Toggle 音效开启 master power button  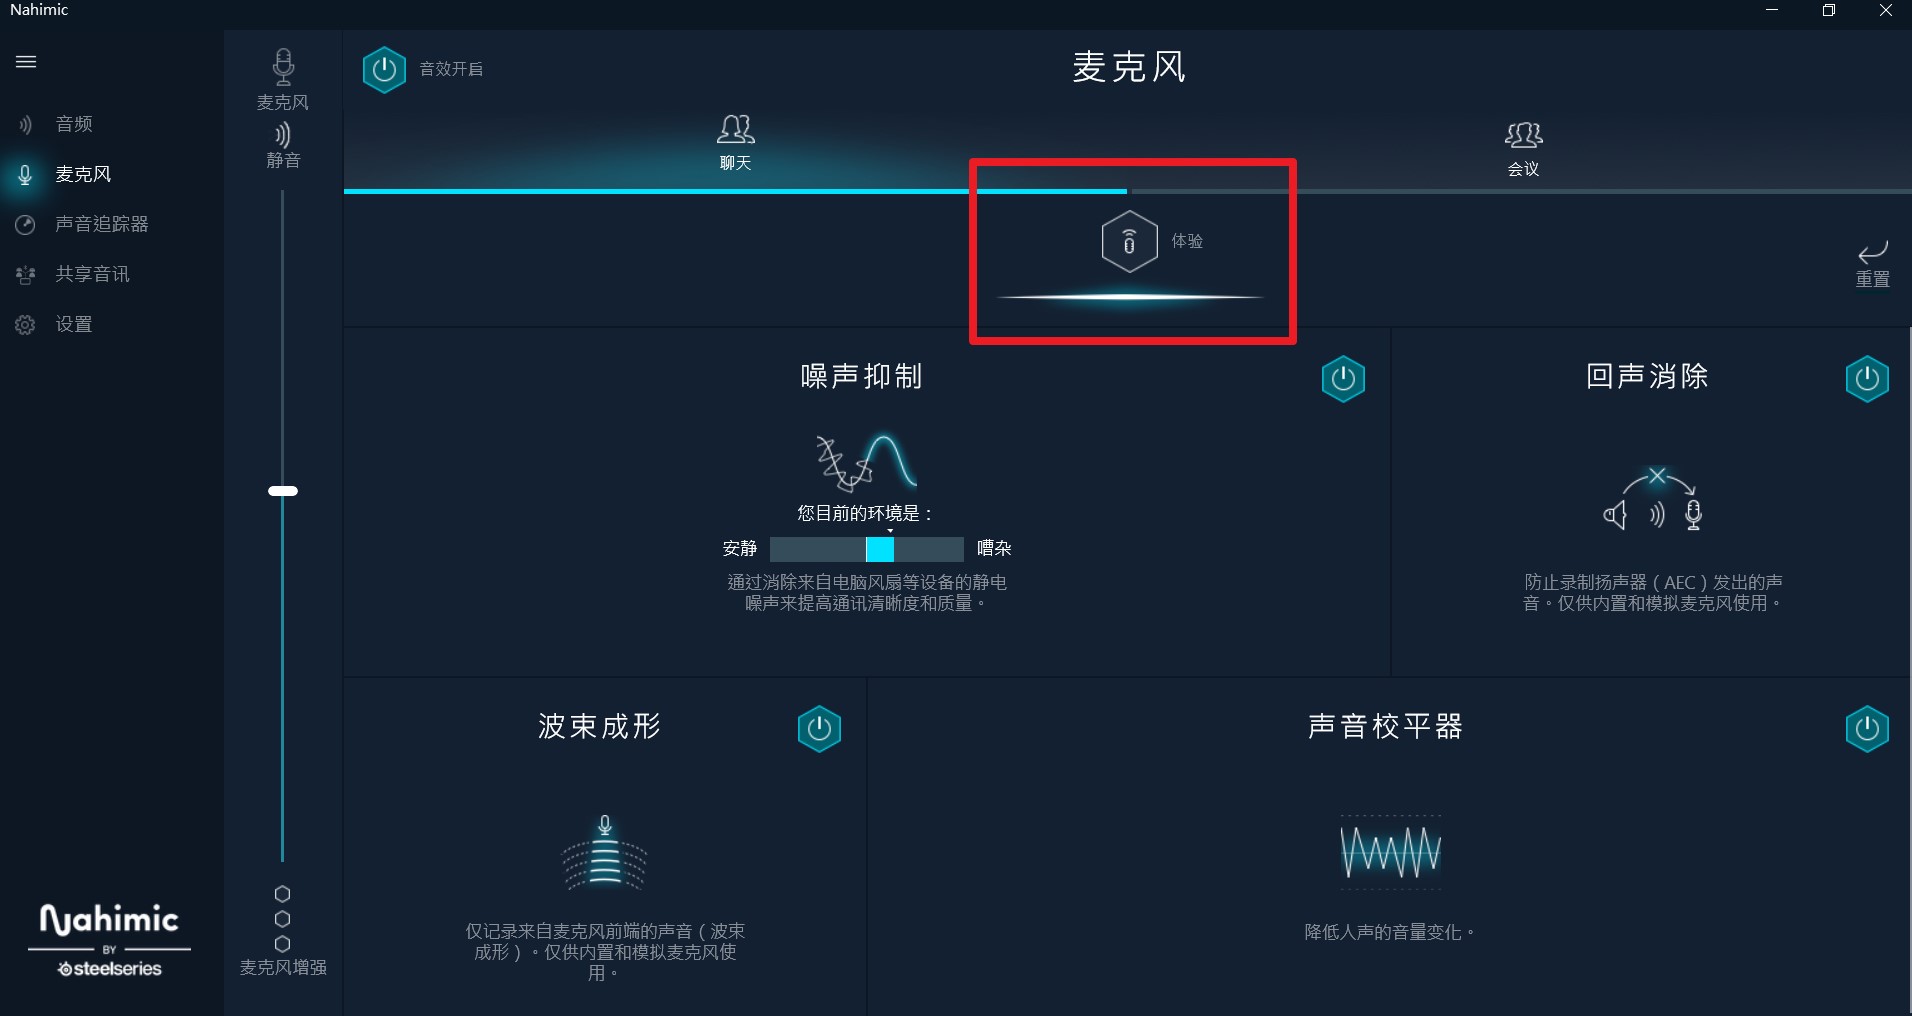click(x=384, y=70)
